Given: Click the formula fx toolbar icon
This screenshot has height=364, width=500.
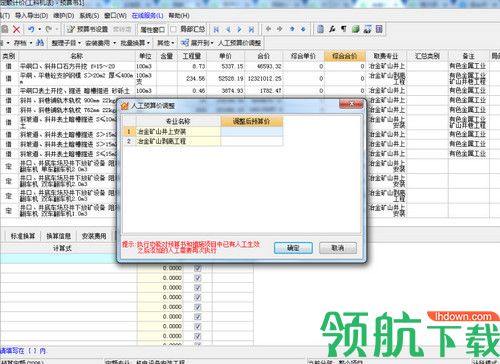Looking at the screenshot, I should coord(332,29).
